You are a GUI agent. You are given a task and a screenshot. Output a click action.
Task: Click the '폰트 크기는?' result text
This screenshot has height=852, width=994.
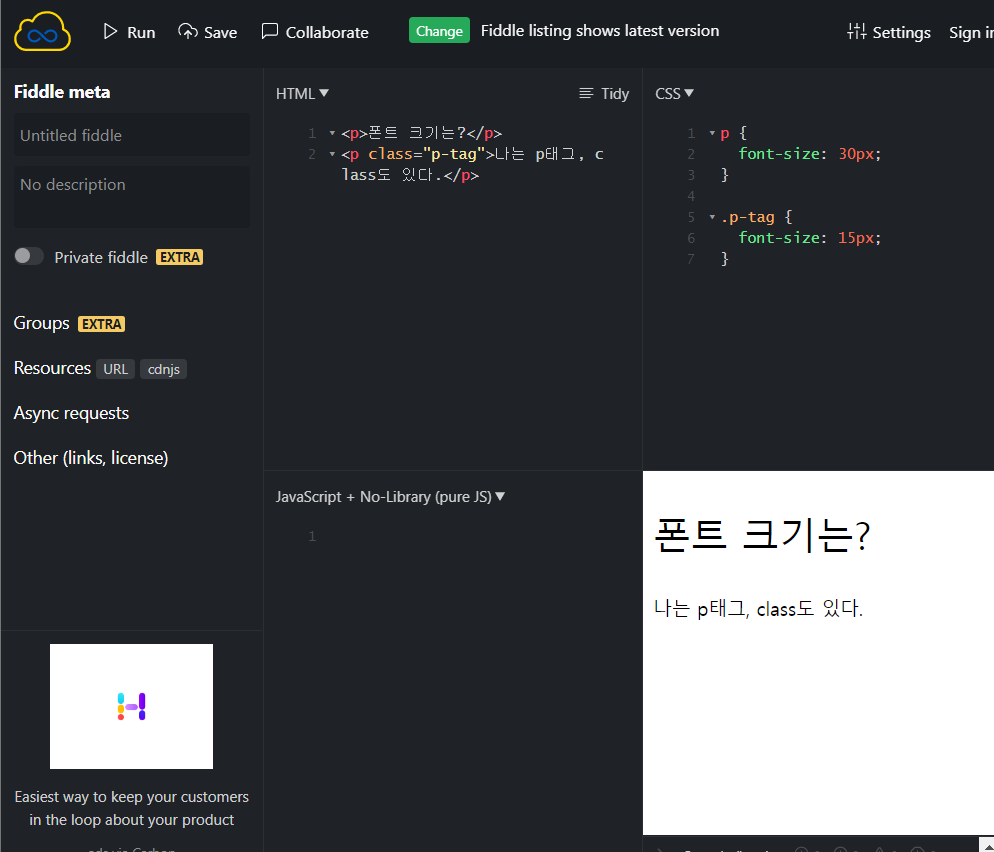(762, 535)
